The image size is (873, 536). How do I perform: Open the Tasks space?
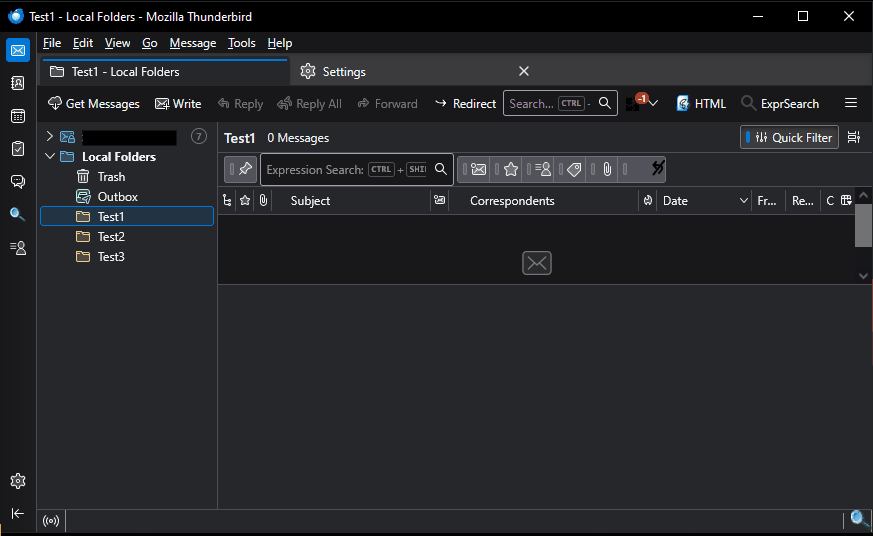(18, 149)
